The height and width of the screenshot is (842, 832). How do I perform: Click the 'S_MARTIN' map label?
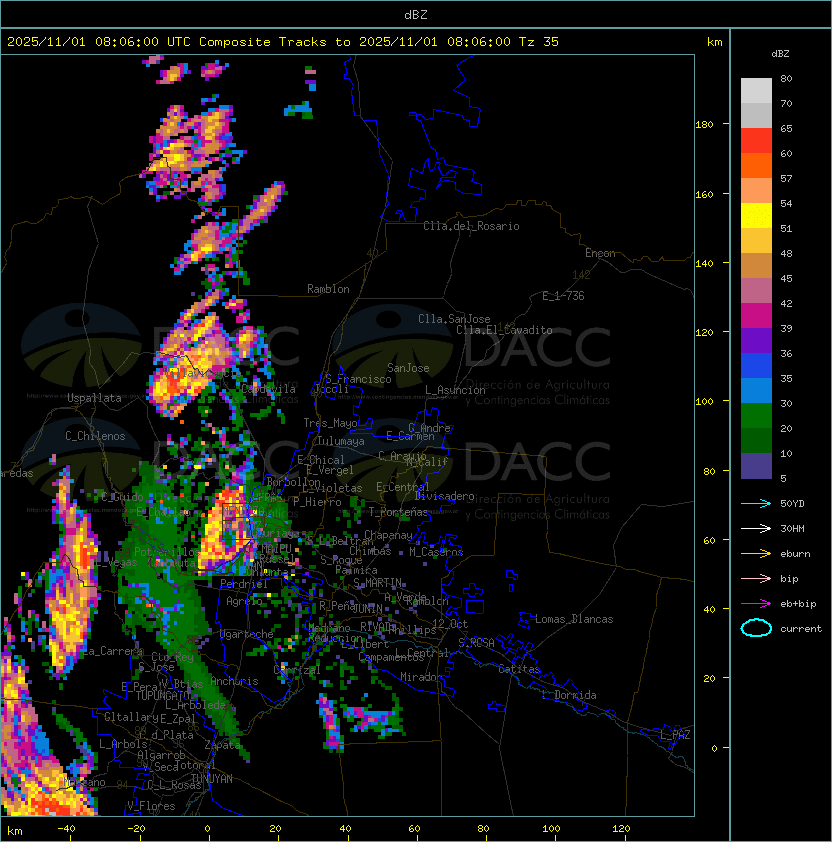click(378, 583)
